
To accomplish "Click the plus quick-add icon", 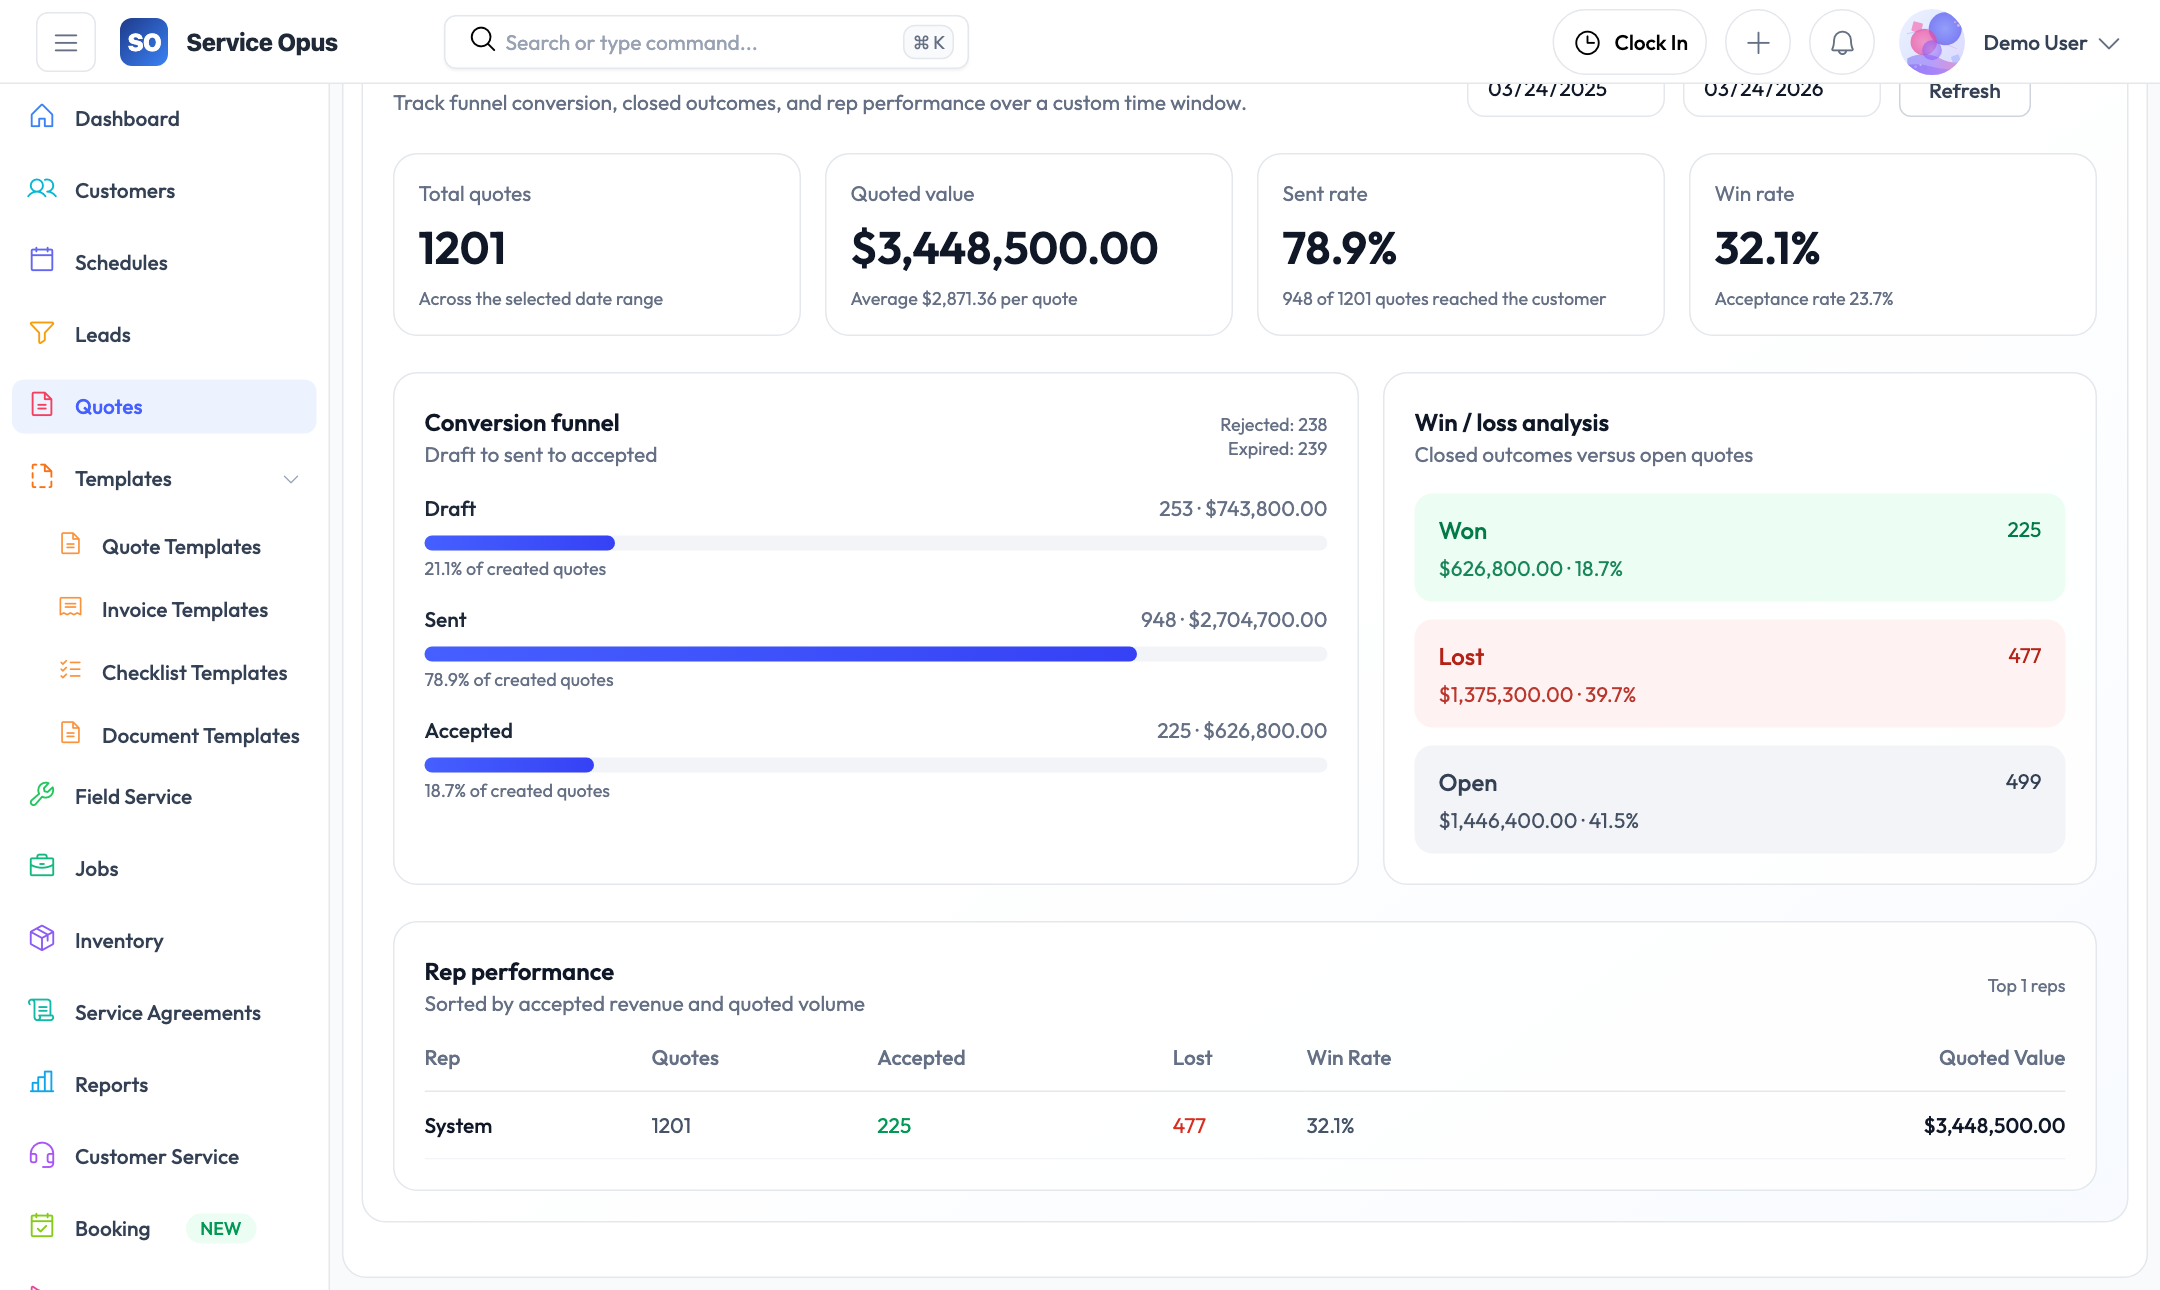I will coord(1758,43).
